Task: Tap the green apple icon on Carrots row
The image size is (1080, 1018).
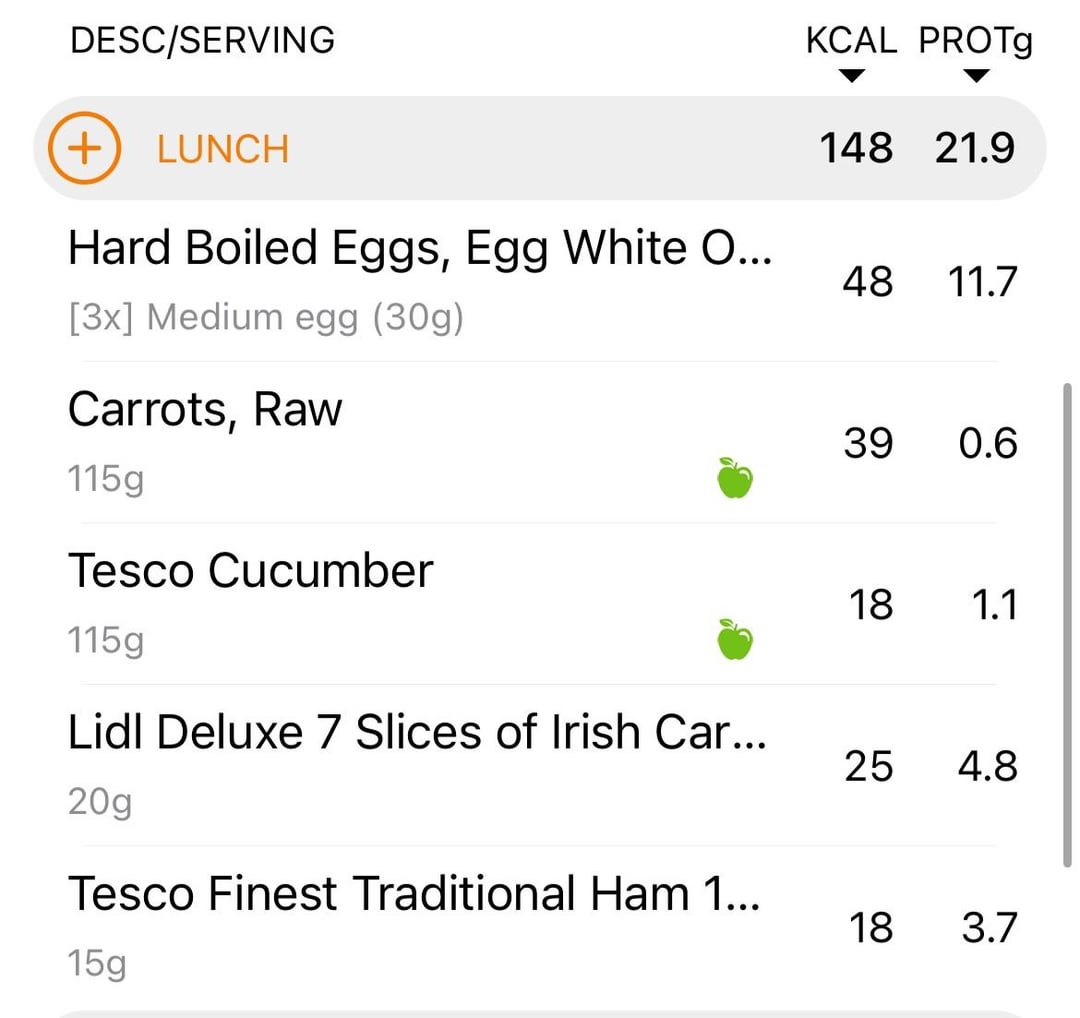Action: (735, 477)
